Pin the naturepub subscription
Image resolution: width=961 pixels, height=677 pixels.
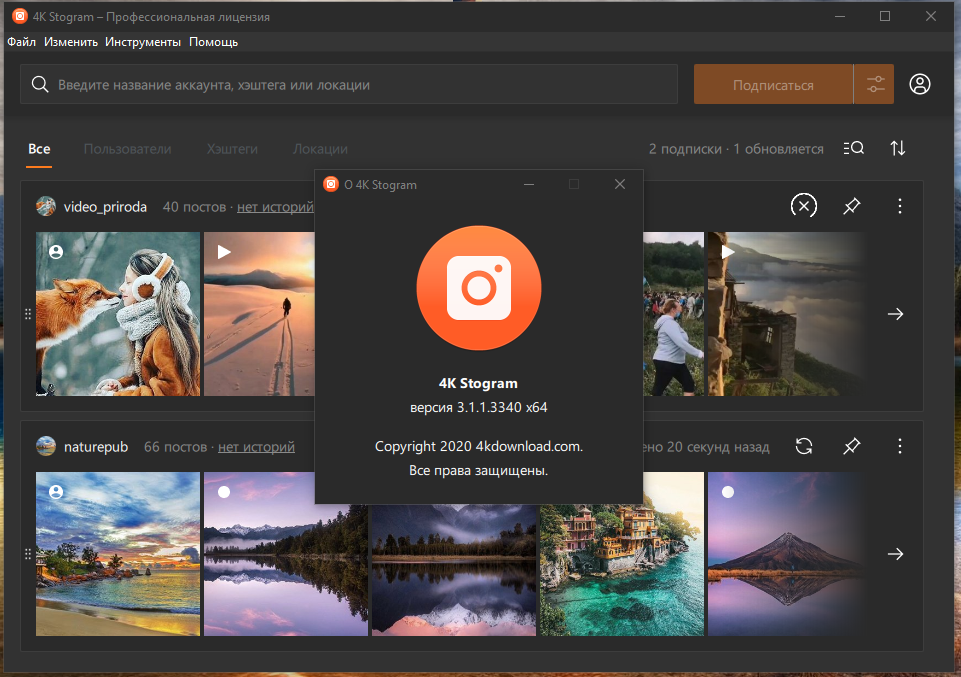tap(851, 446)
